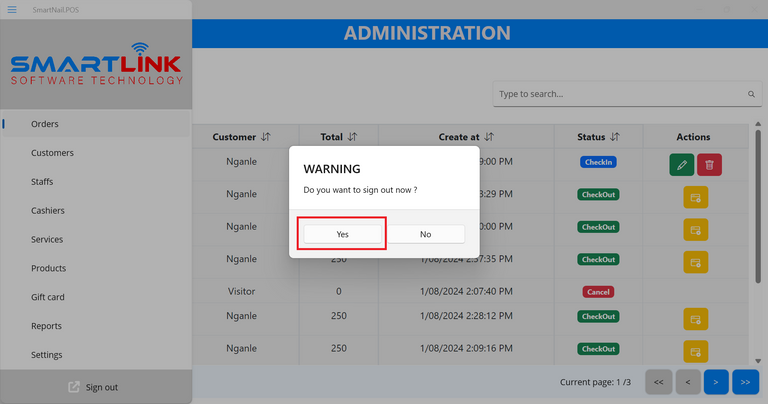Click the red trash delete icon
The width and height of the screenshot is (768, 404).
point(709,165)
